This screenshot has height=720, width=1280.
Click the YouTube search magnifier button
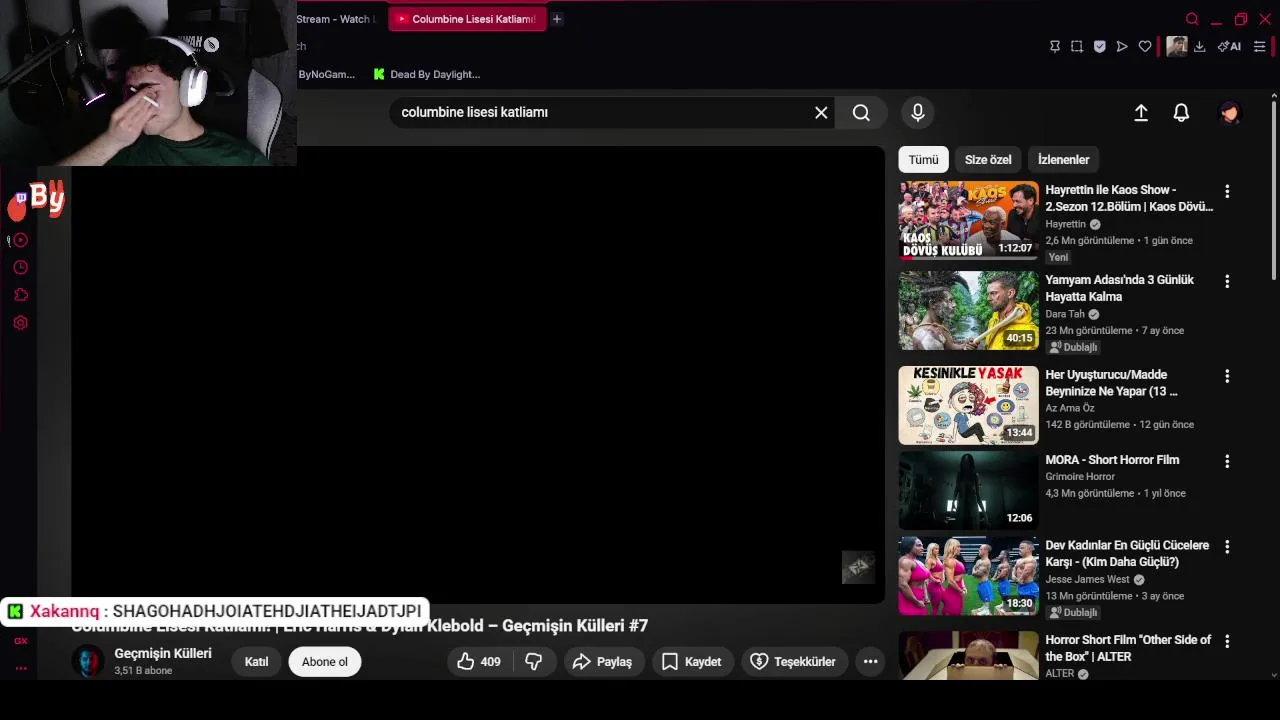point(861,113)
